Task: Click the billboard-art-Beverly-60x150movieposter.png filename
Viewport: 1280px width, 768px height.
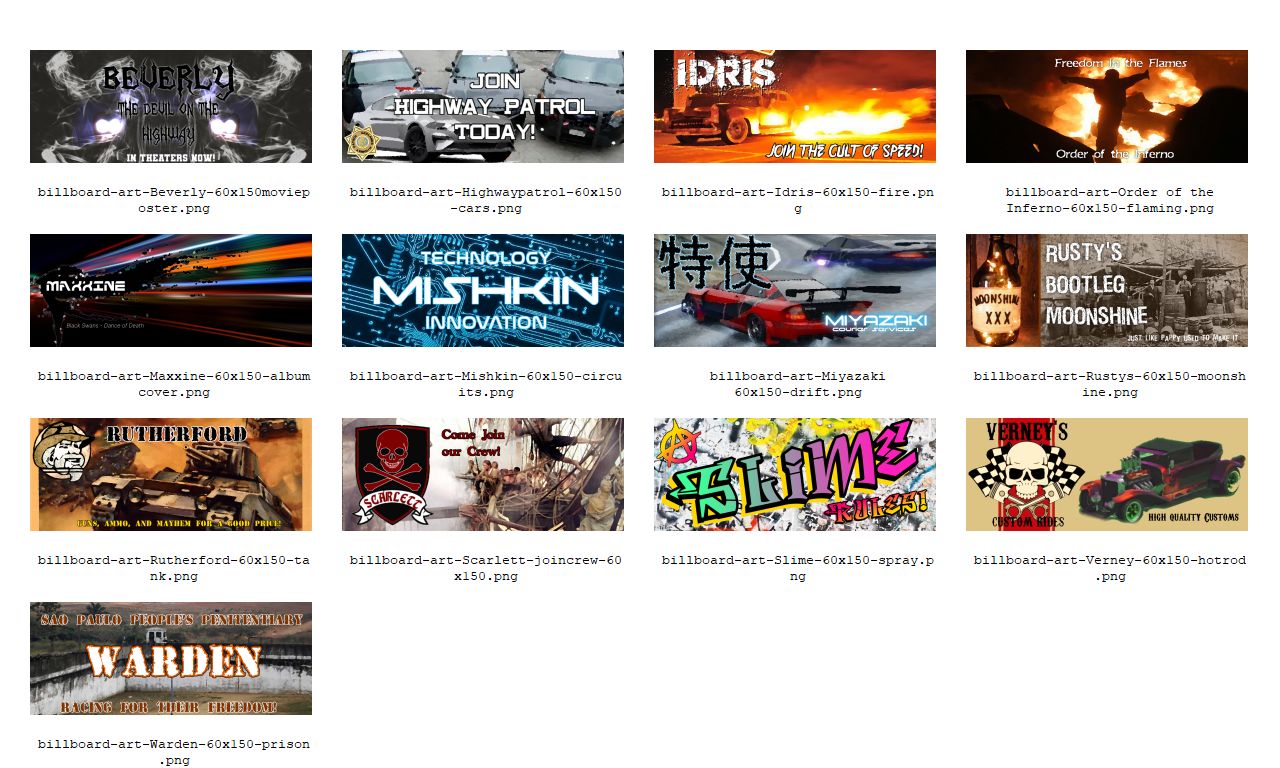Action: tap(173, 200)
